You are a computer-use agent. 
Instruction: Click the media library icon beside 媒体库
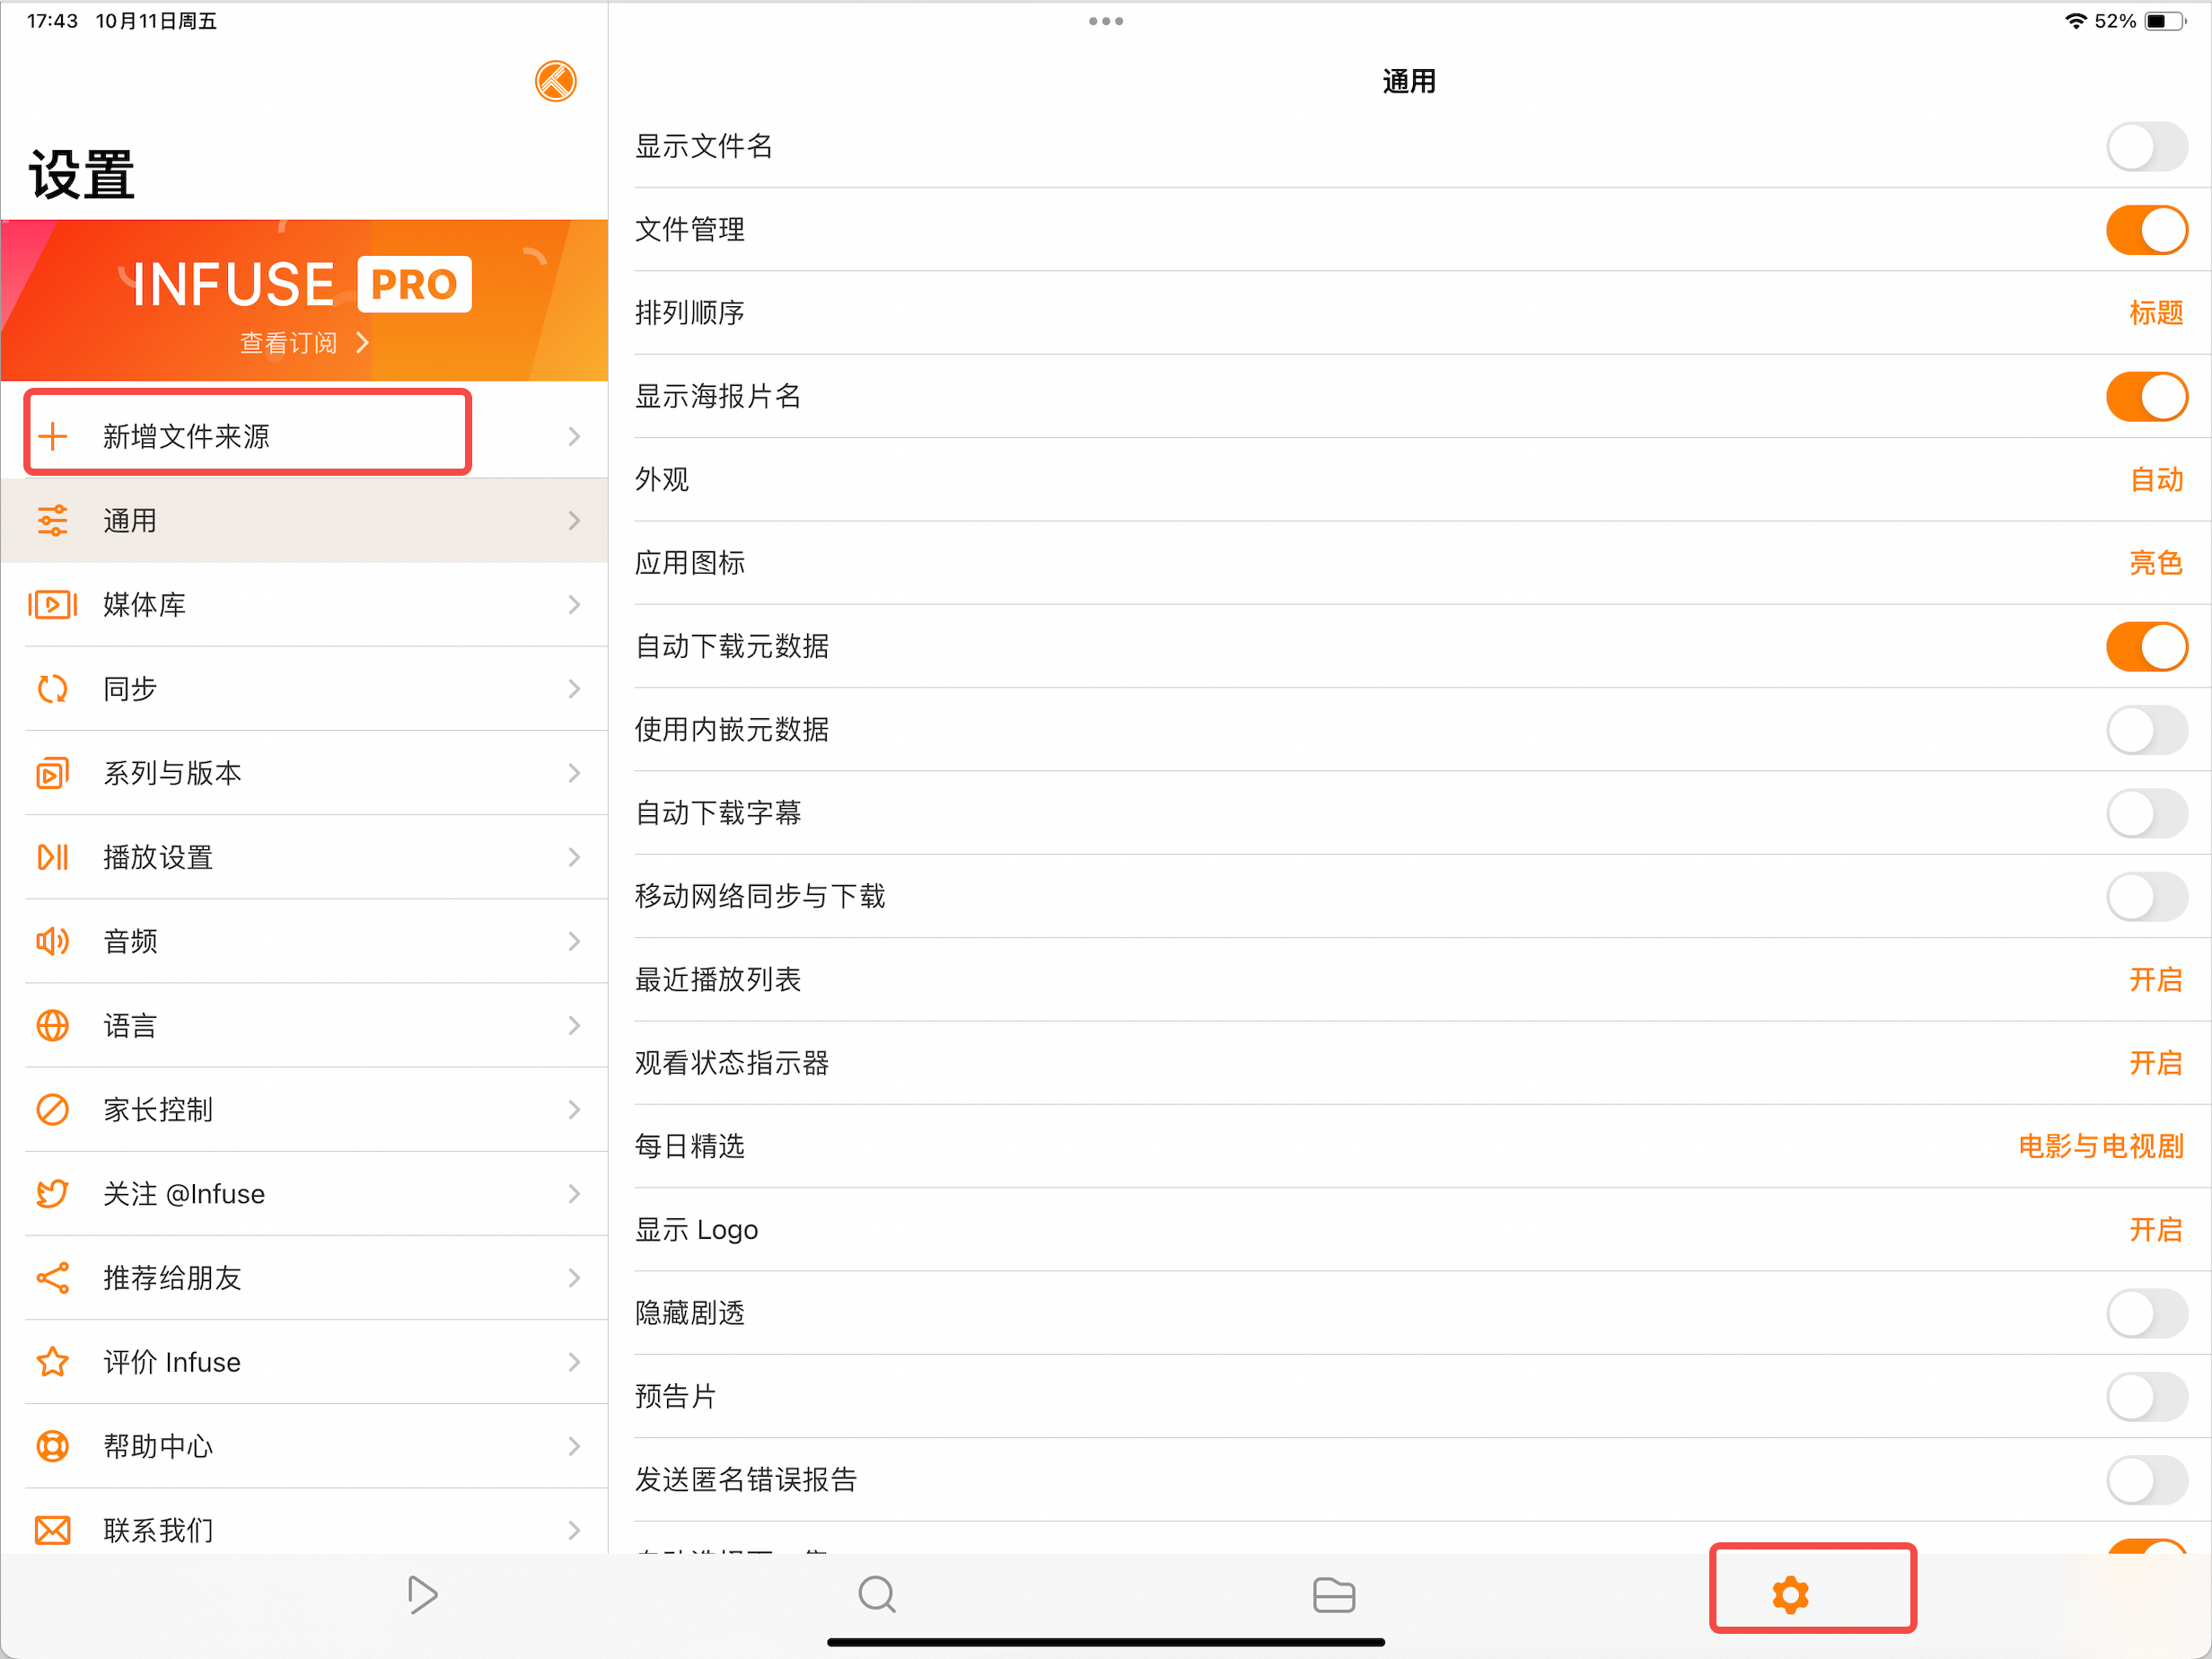(x=52, y=604)
